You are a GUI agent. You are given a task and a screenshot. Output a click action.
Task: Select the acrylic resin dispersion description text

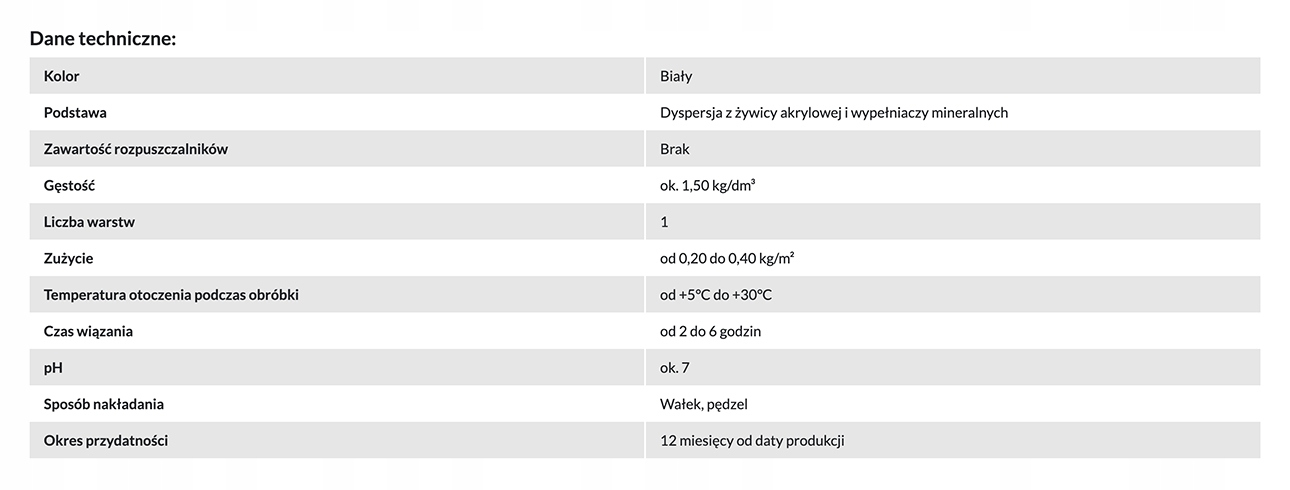click(x=834, y=113)
